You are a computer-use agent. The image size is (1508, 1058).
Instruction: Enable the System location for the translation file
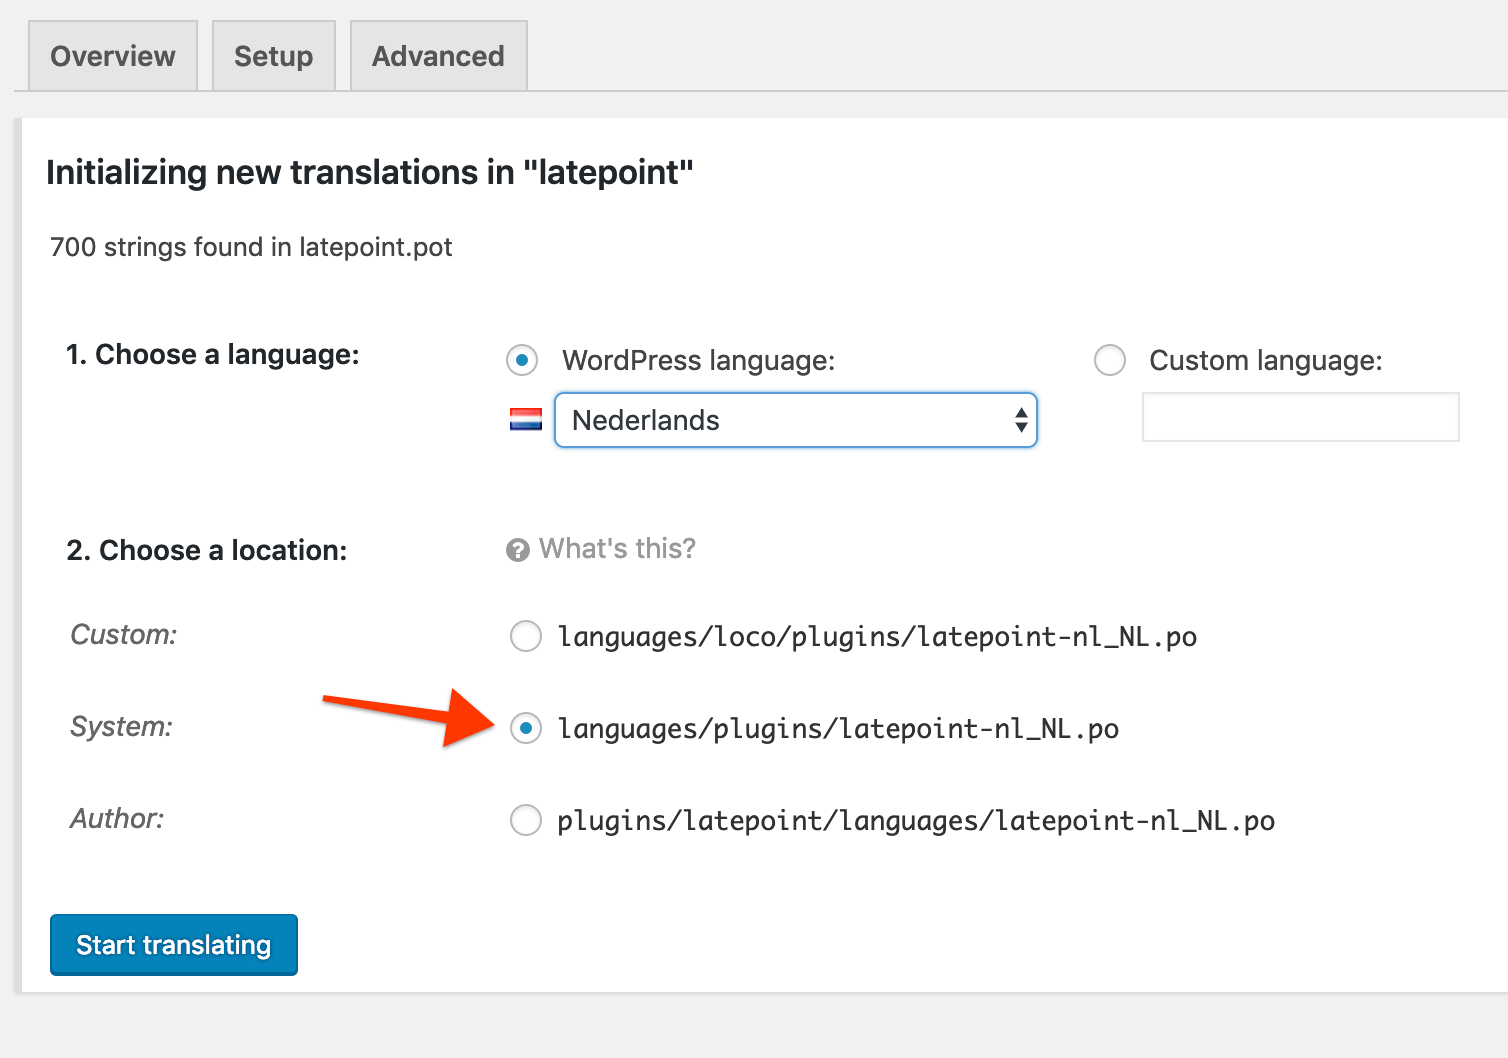point(526,728)
